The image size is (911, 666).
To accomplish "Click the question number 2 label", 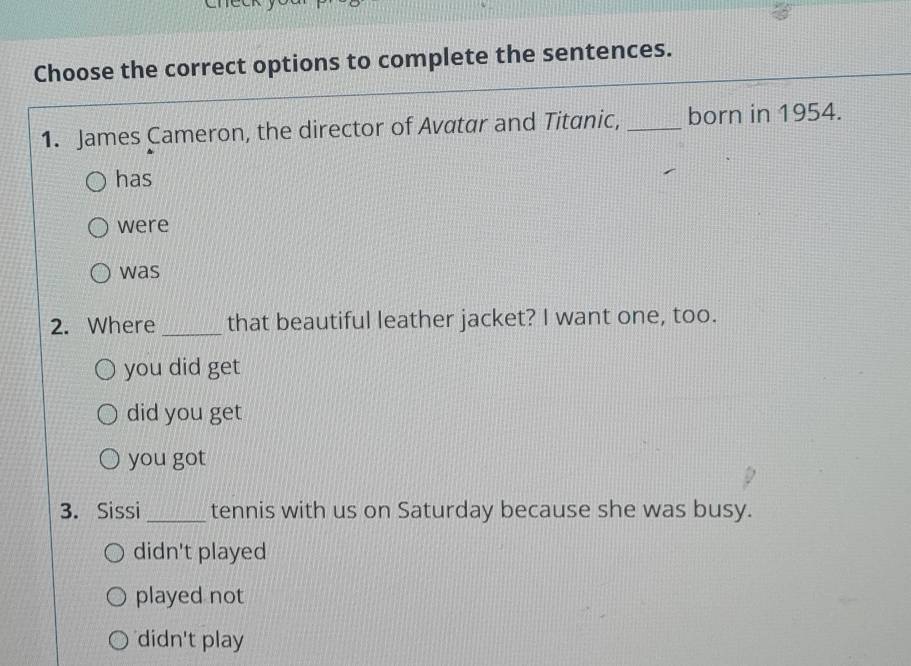I will pos(61,327).
